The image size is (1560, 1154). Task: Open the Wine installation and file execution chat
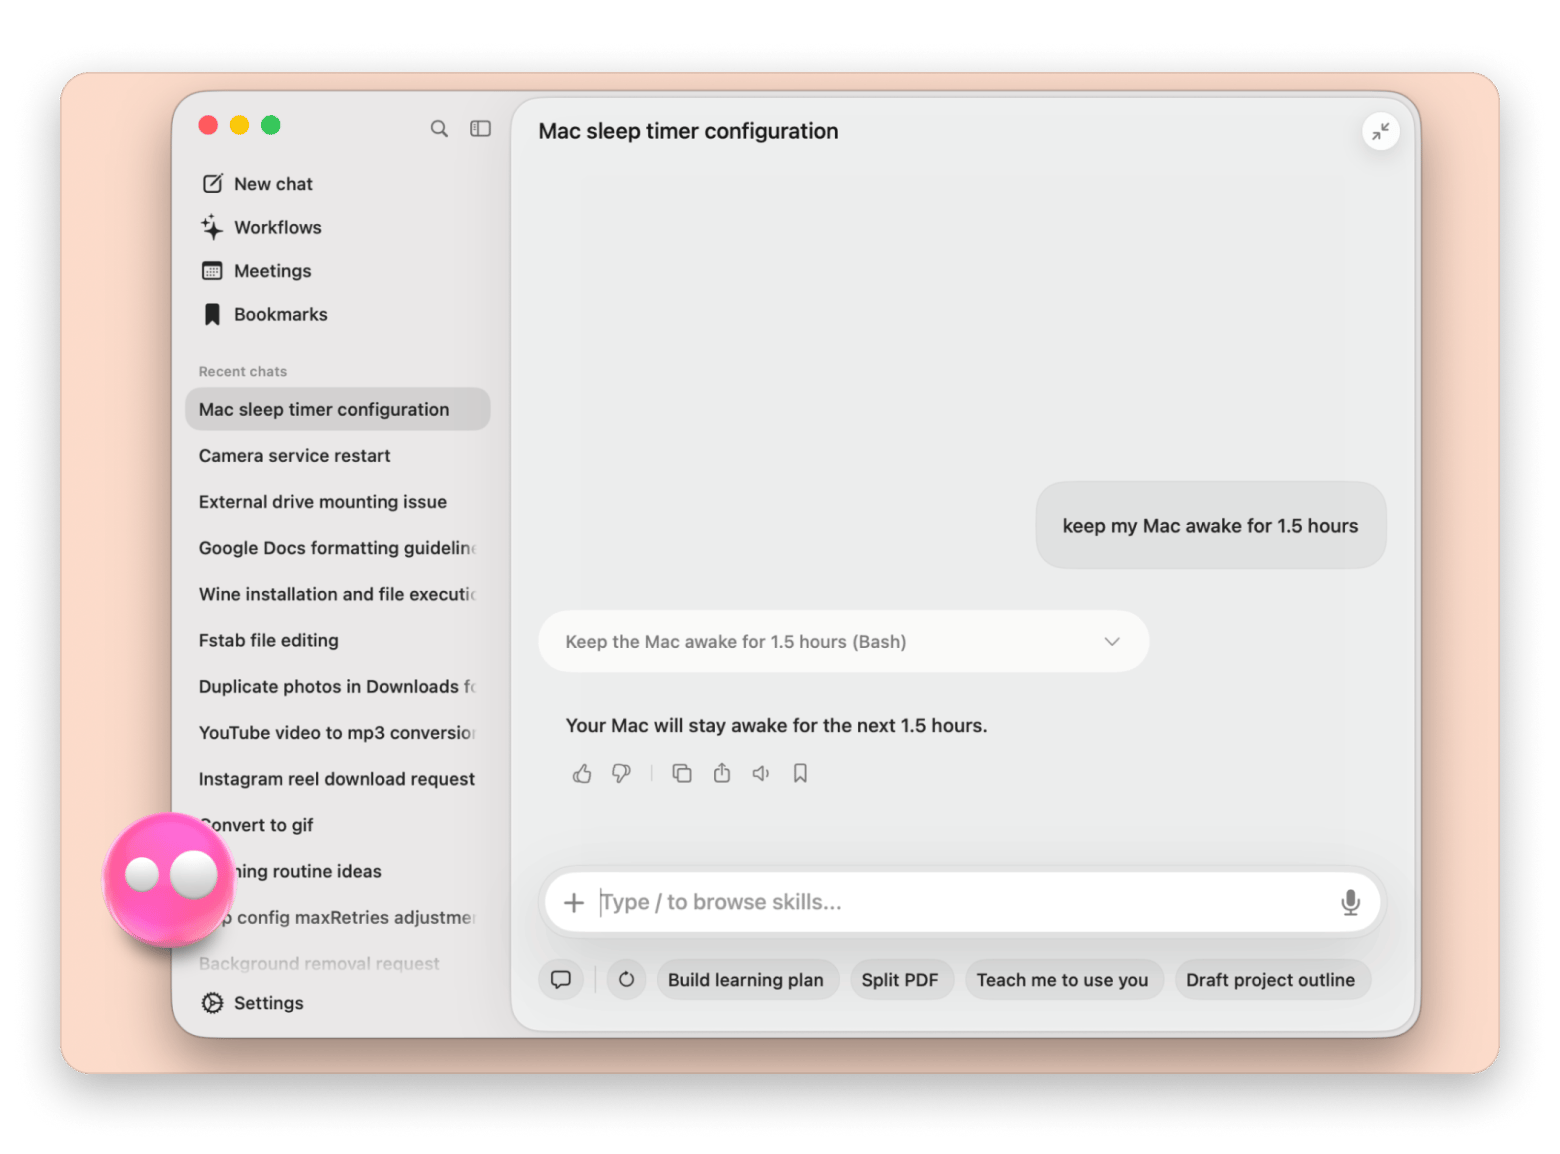(338, 594)
